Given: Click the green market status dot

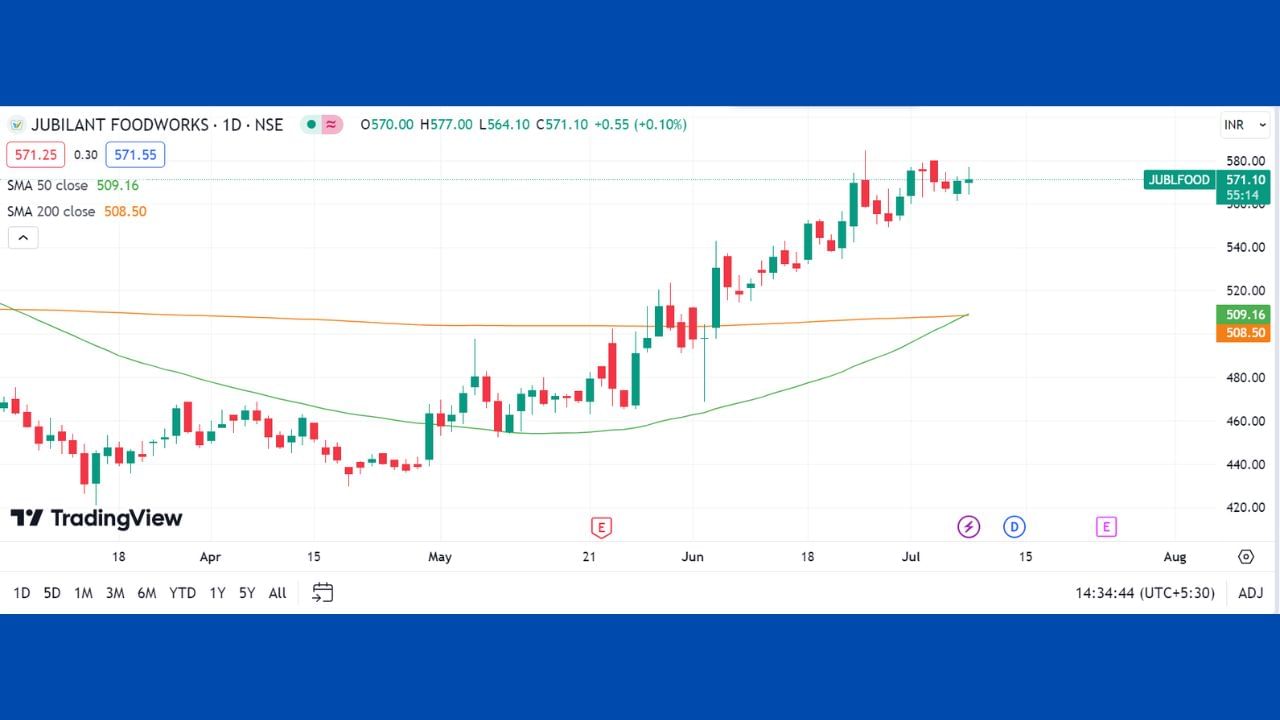Looking at the screenshot, I should click(312, 125).
